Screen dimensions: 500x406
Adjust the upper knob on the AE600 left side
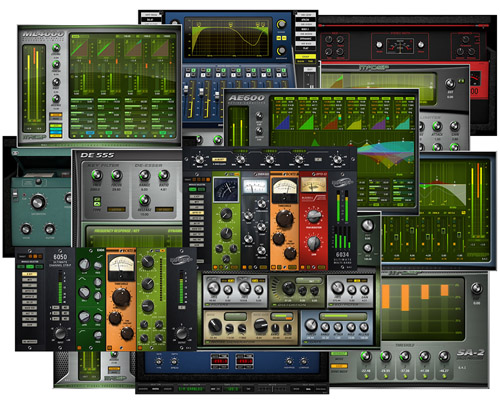pos(259,116)
